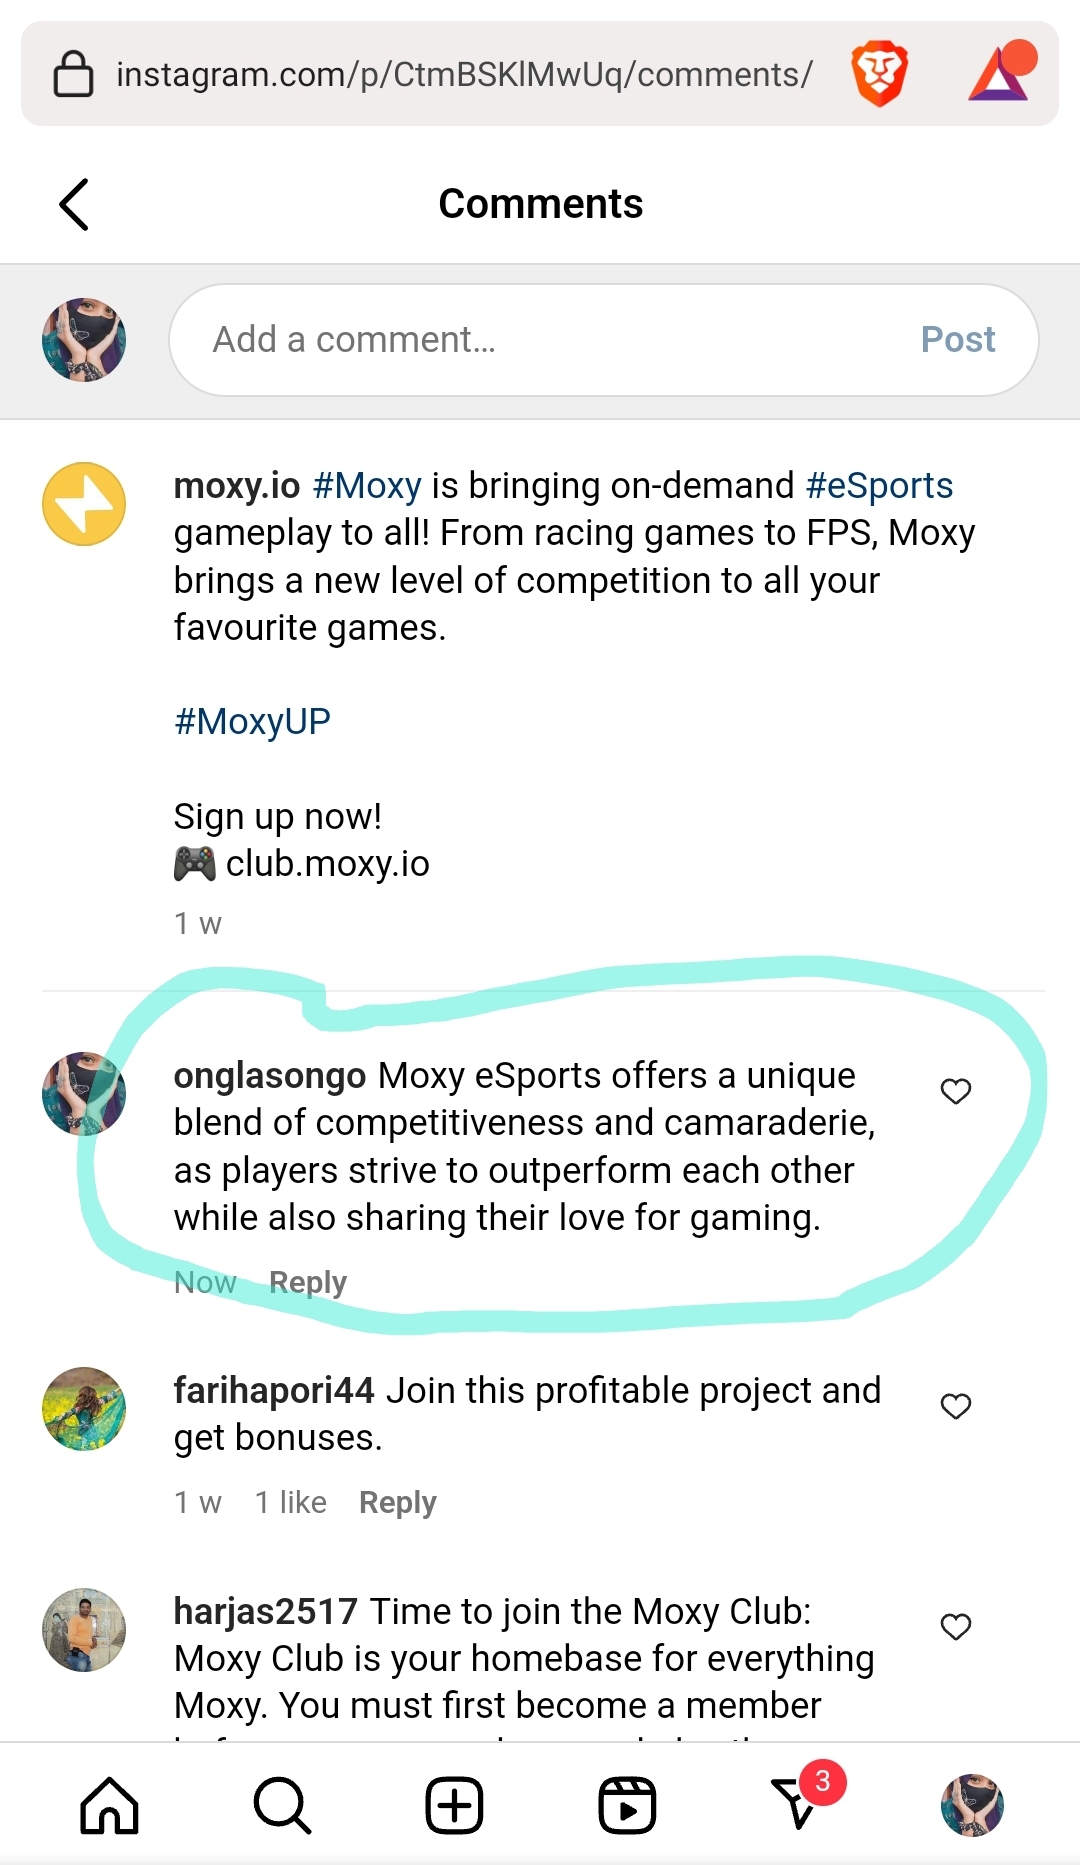Open Search with the magnifier icon
Image resolution: width=1080 pixels, height=1865 pixels.
tap(282, 1806)
